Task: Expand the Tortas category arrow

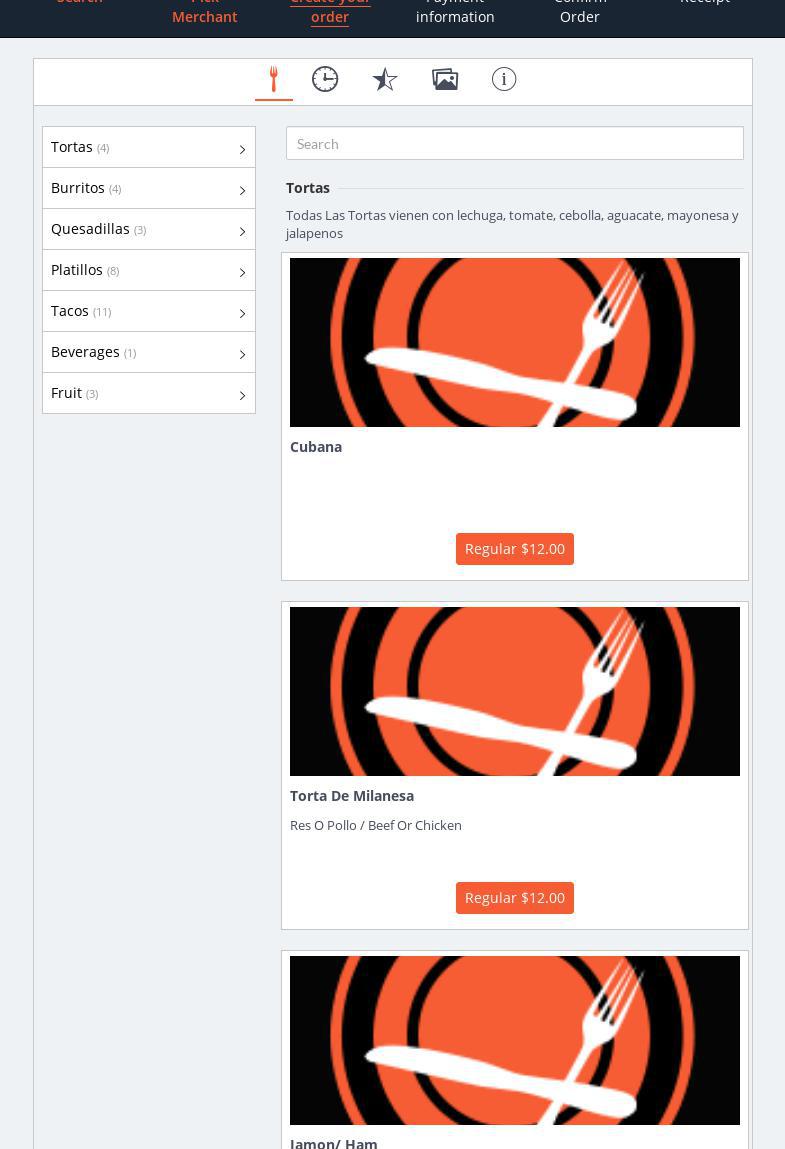Action: pos(242,149)
